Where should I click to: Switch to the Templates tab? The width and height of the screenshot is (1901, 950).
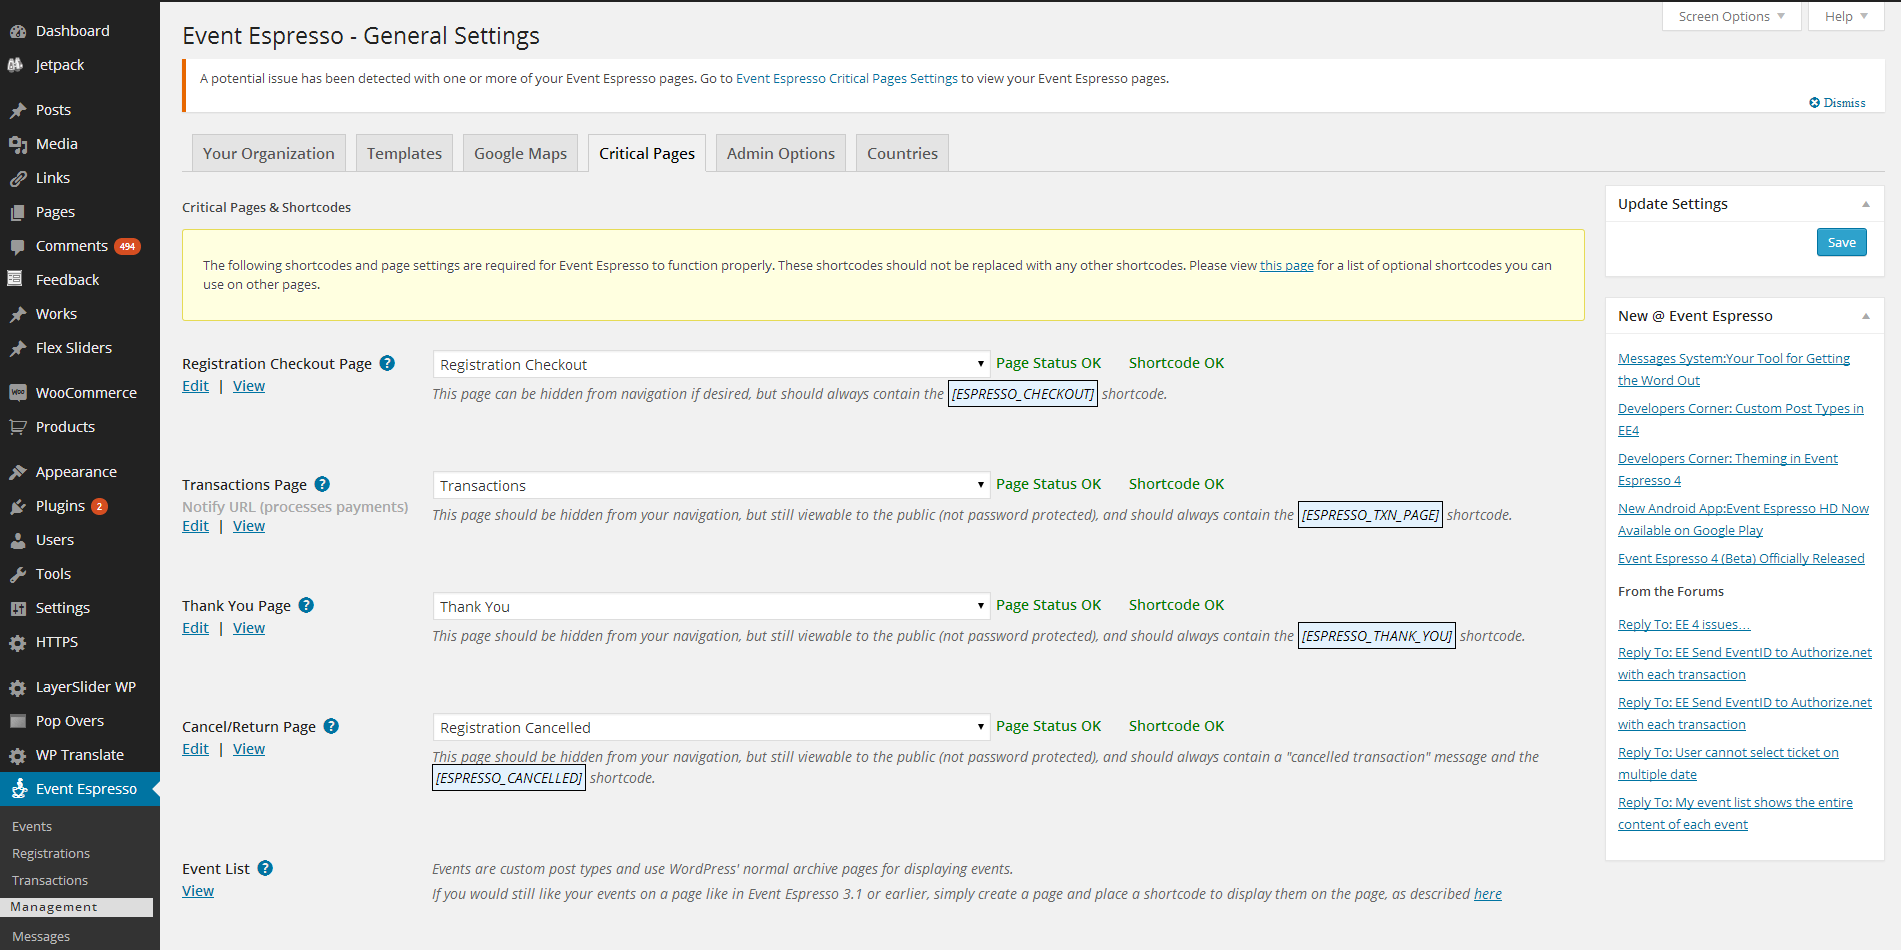(x=404, y=153)
